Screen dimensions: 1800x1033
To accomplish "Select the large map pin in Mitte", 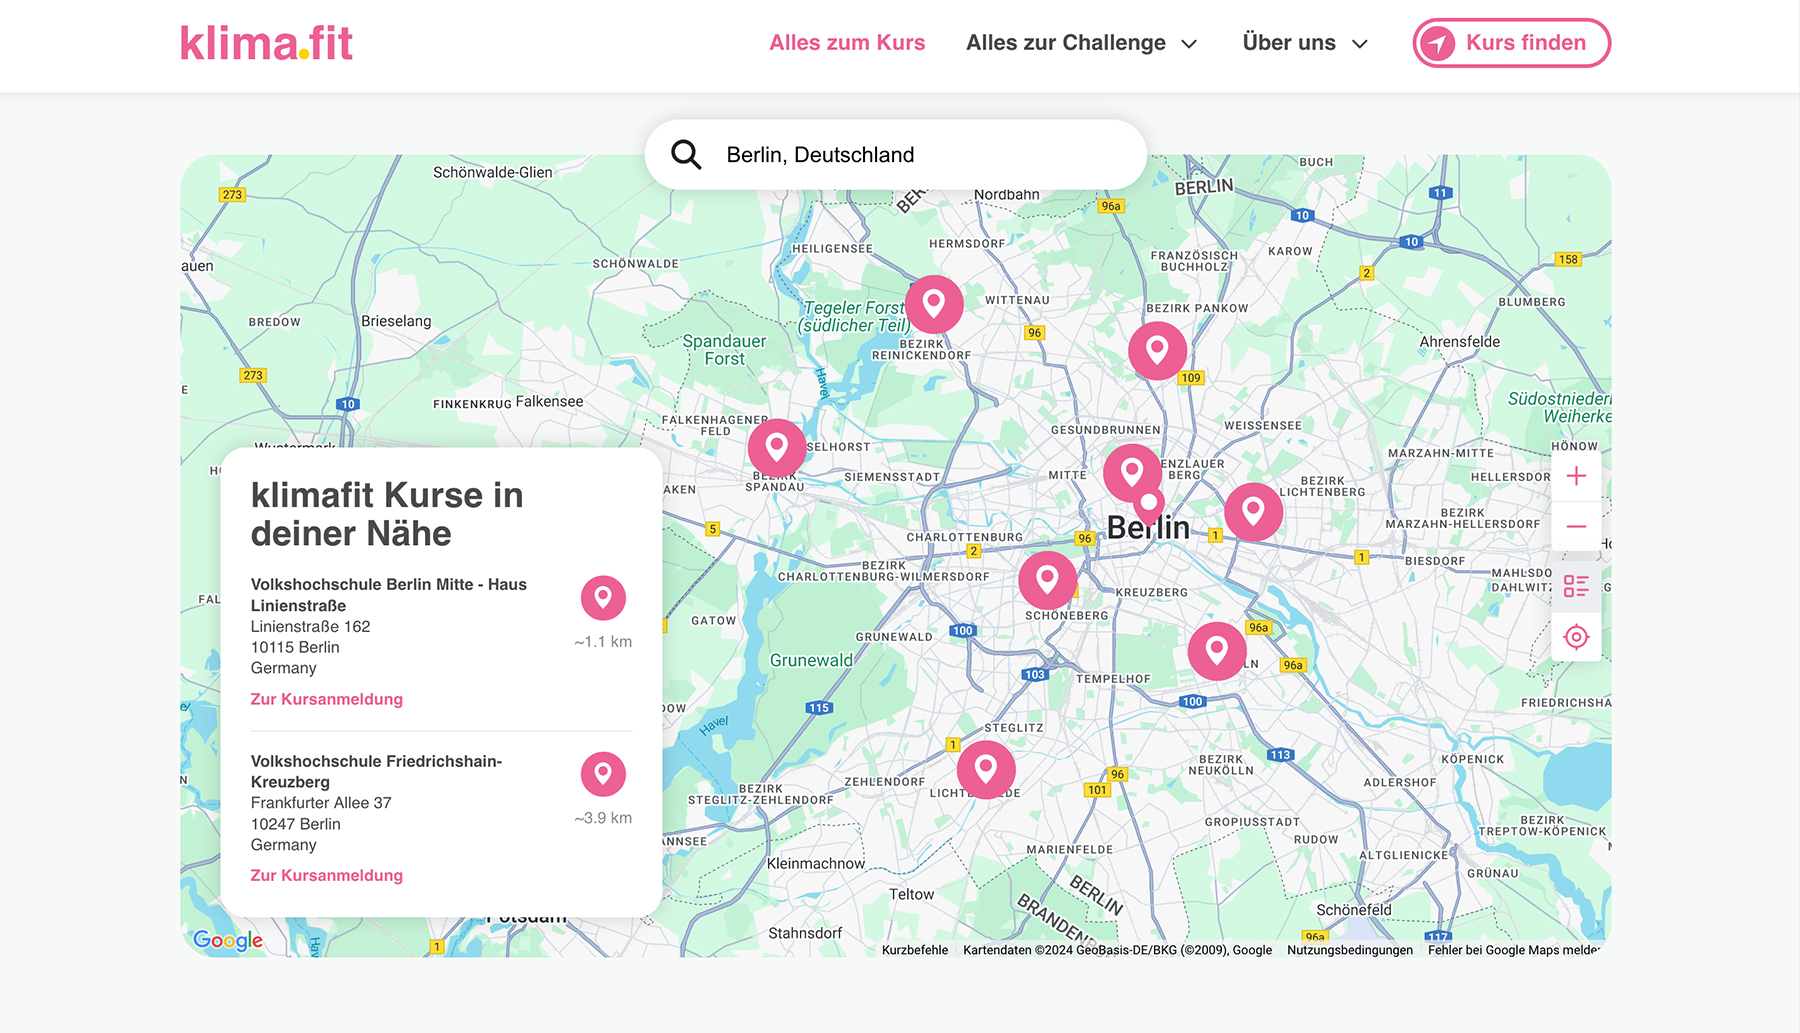I will point(1131,472).
